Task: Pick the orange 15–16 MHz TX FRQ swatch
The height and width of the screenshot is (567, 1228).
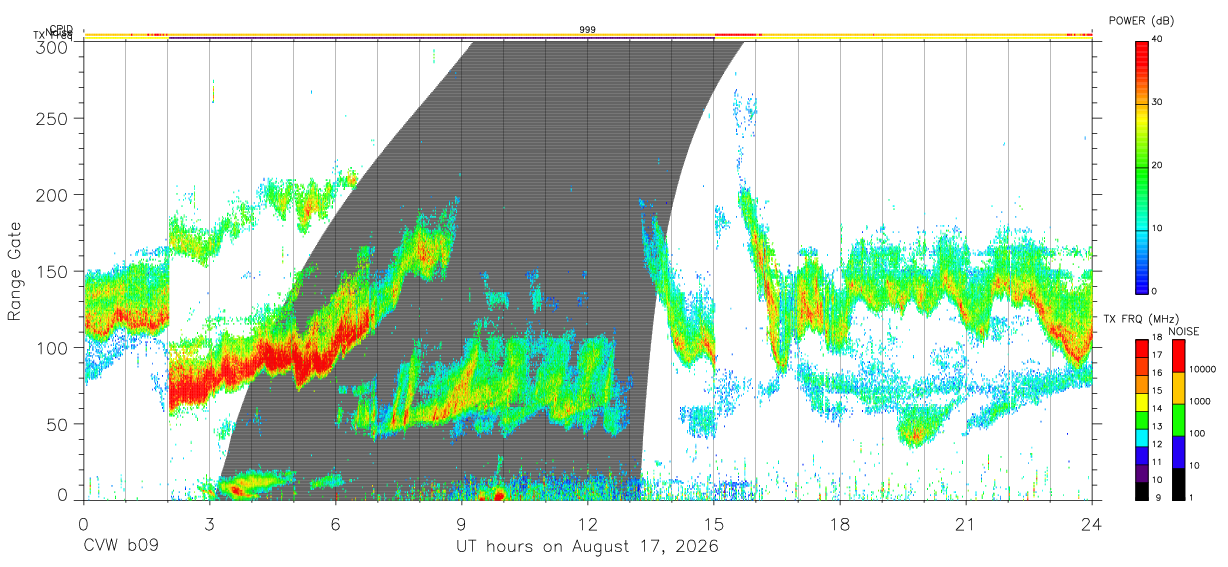Action: [1141, 383]
